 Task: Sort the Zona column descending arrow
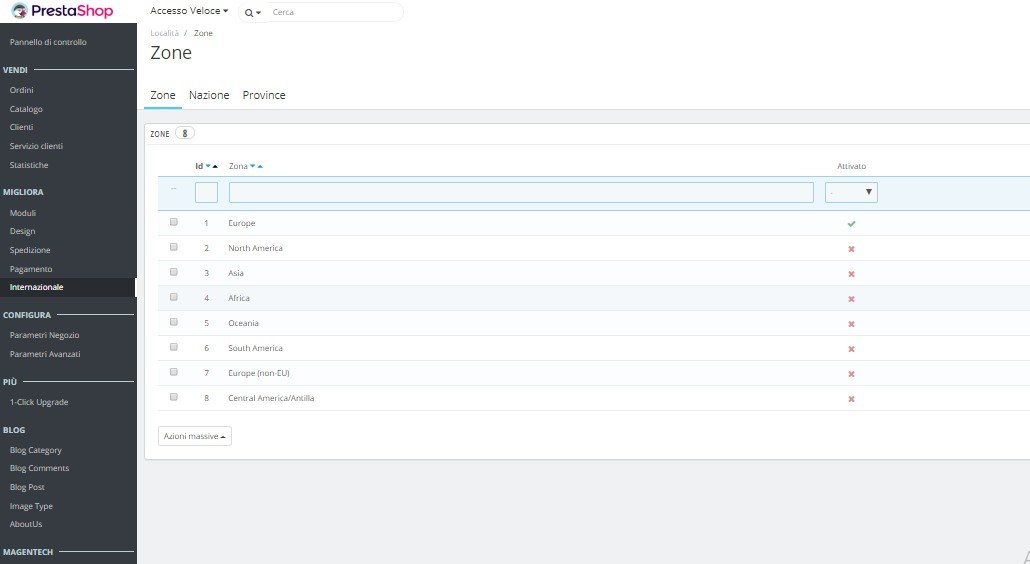252,166
